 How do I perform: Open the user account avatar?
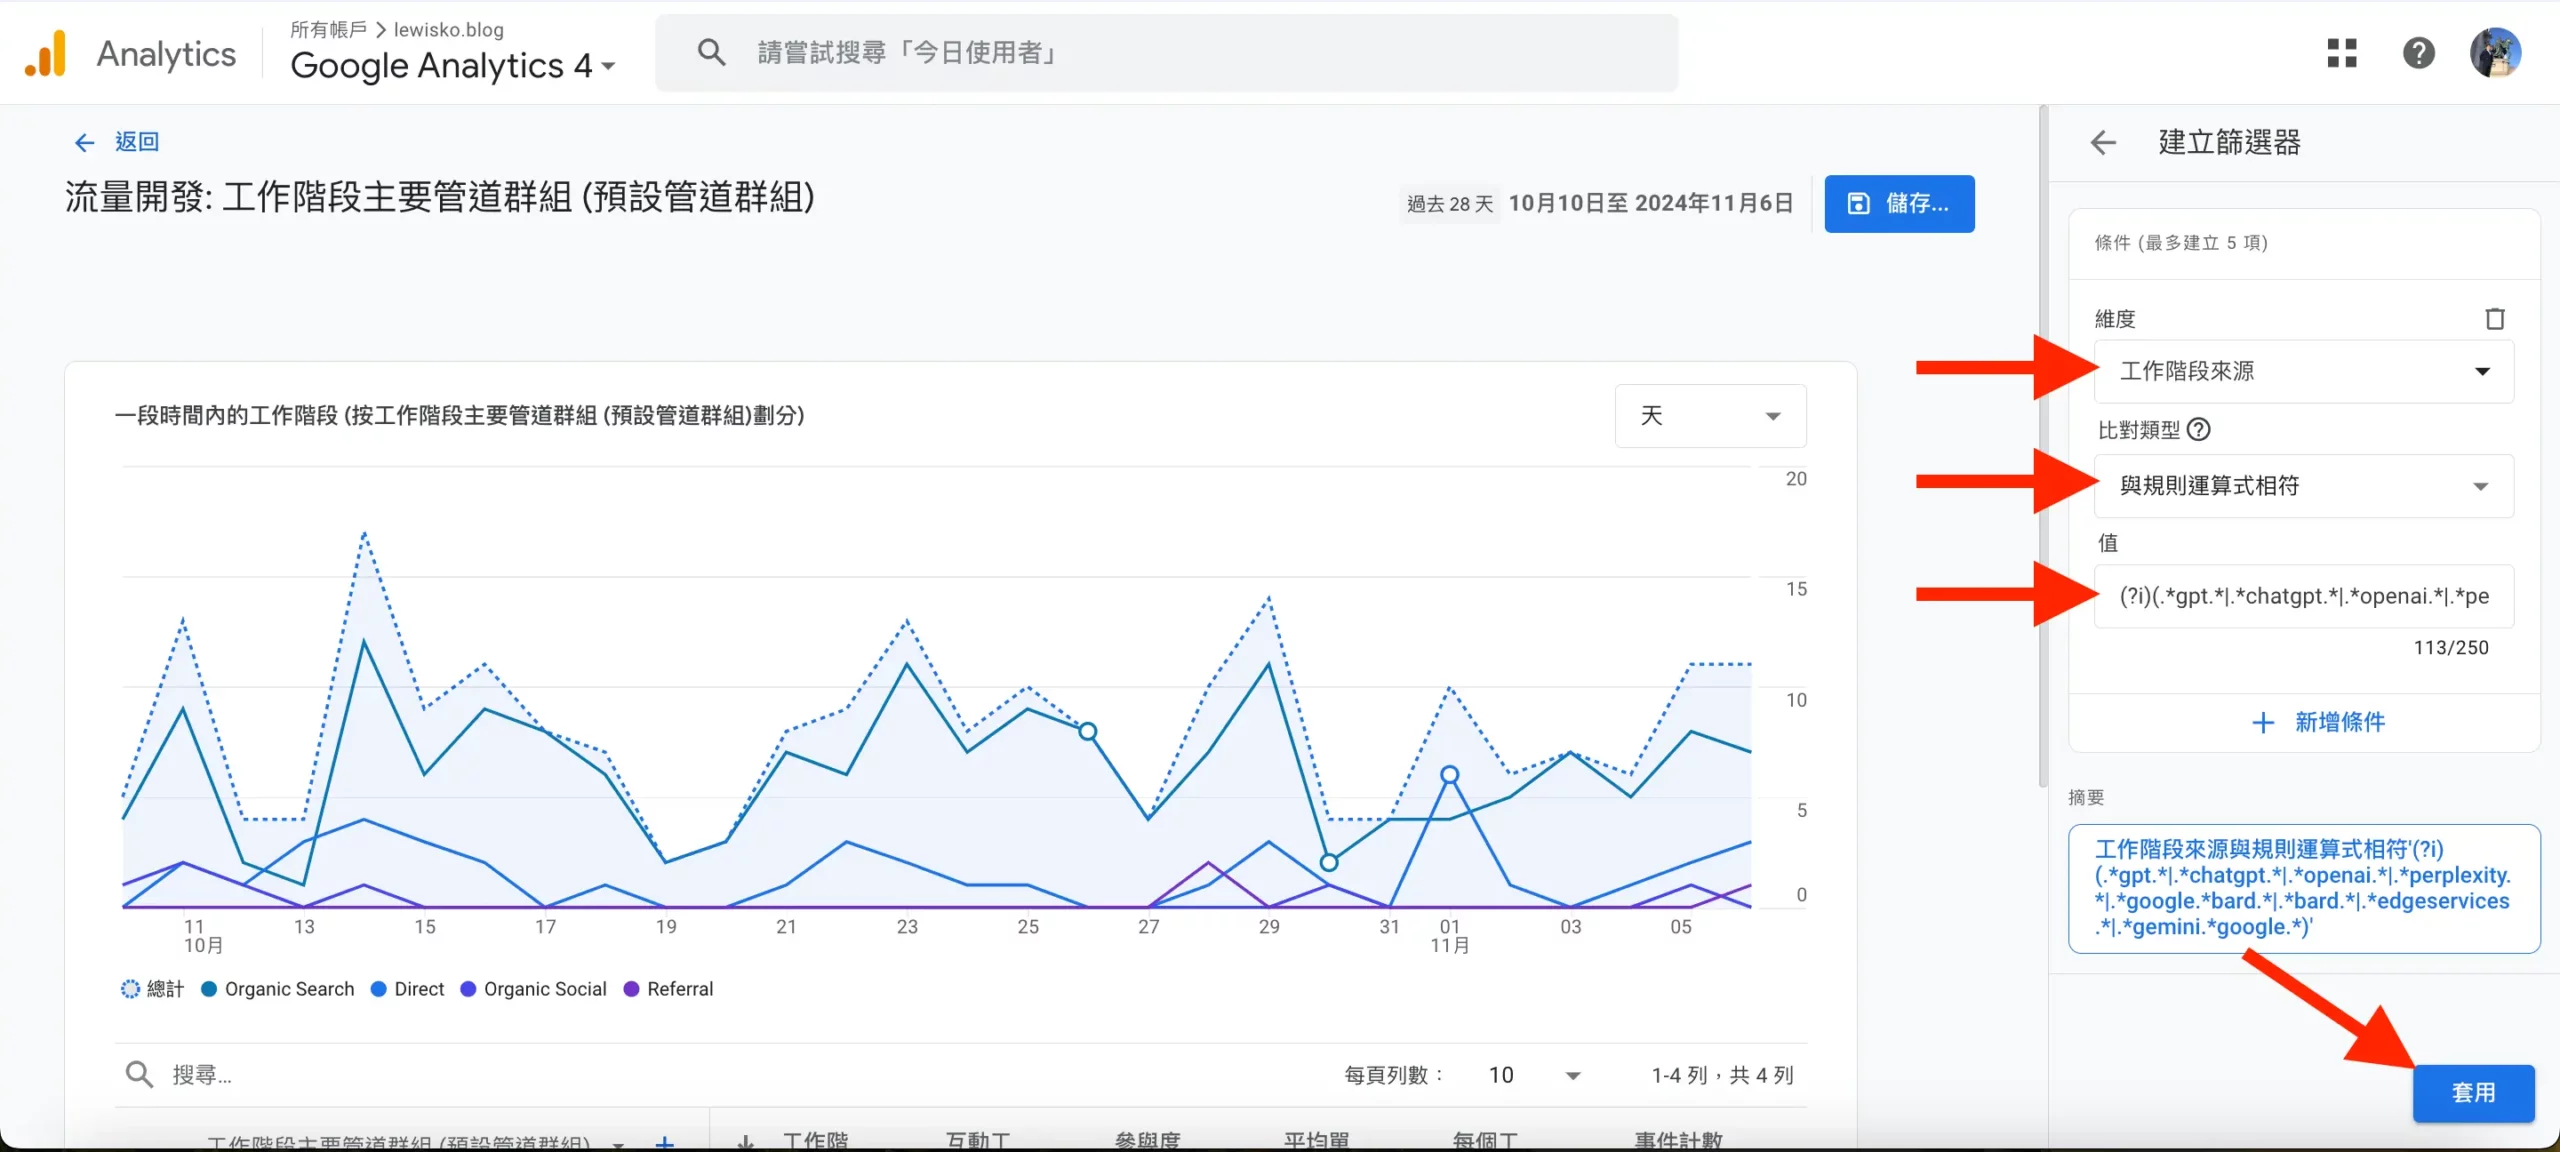[x=2495, y=53]
